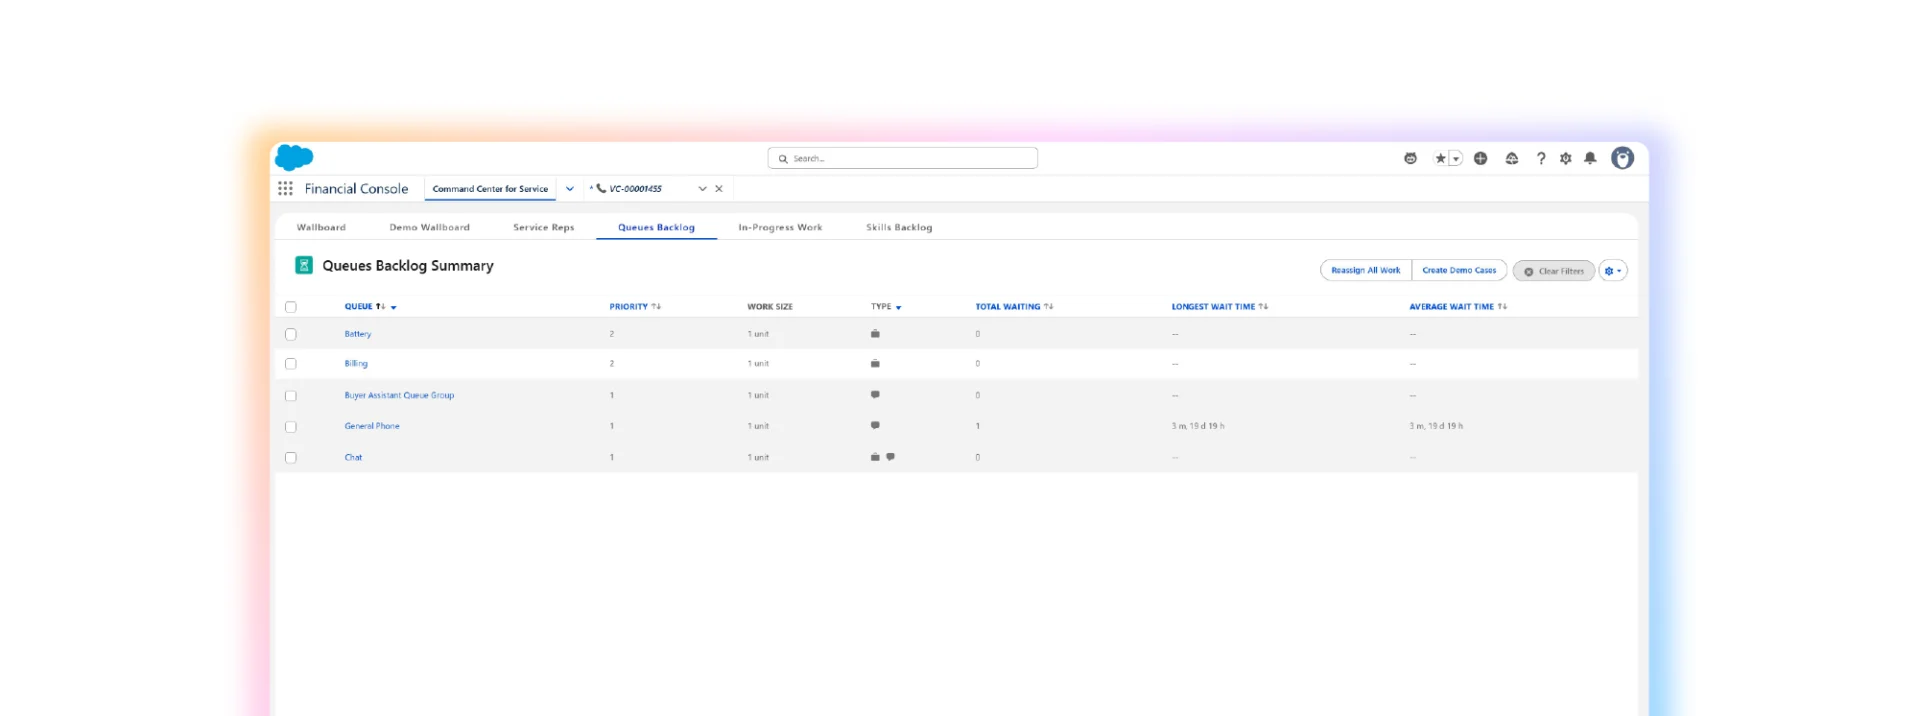Click the search magnifier icon
1920x716 pixels.
(783, 159)
